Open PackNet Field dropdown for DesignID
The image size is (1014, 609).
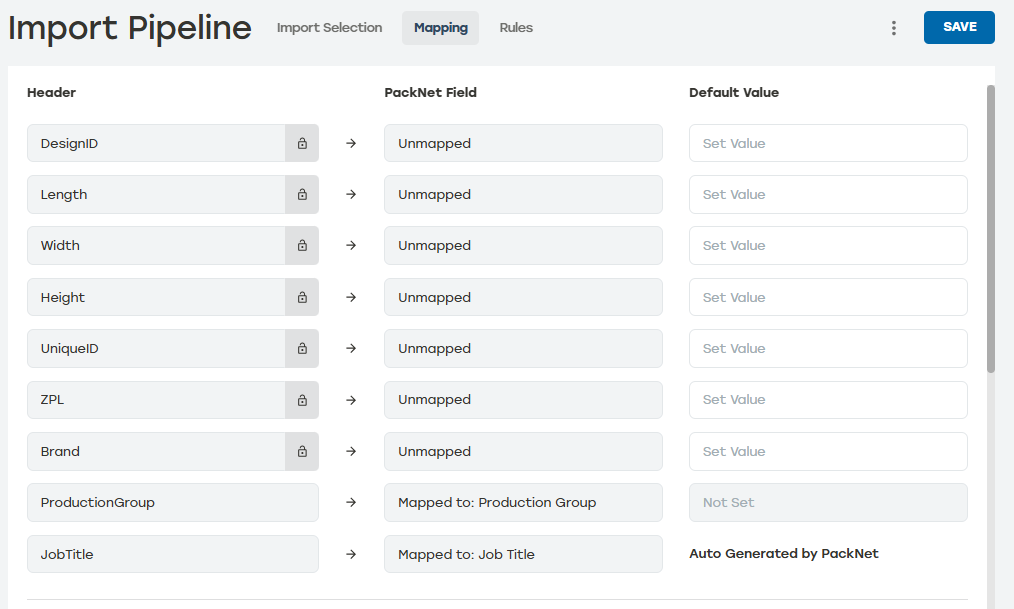pyautogui.click(x=523, y=143)
